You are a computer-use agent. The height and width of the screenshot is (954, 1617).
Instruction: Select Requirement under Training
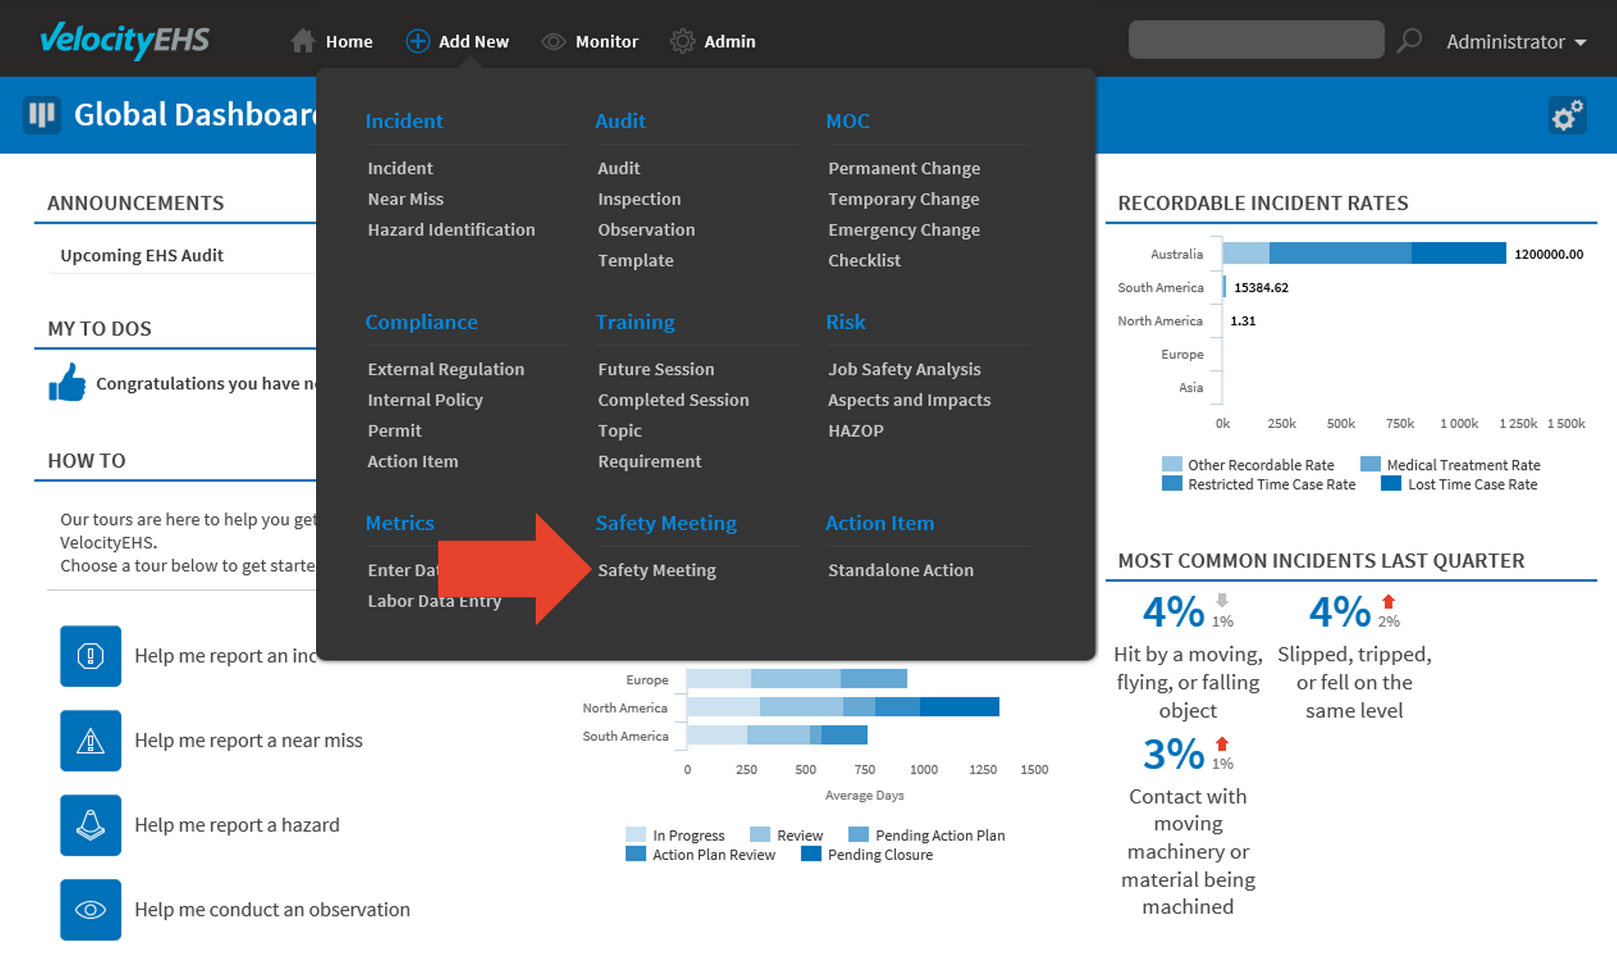tap(650, 461)
